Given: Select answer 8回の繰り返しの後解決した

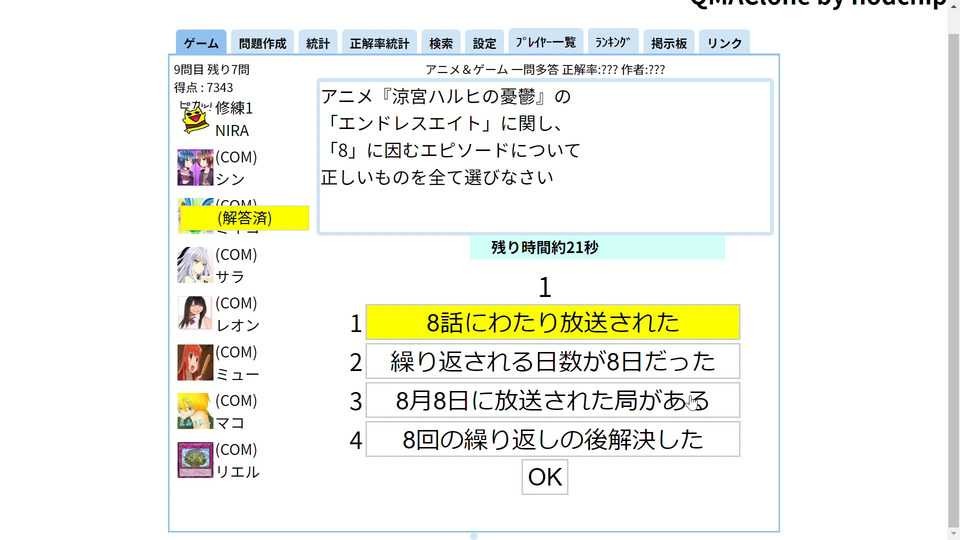Looking at the screenshot, I should point(553,440).
